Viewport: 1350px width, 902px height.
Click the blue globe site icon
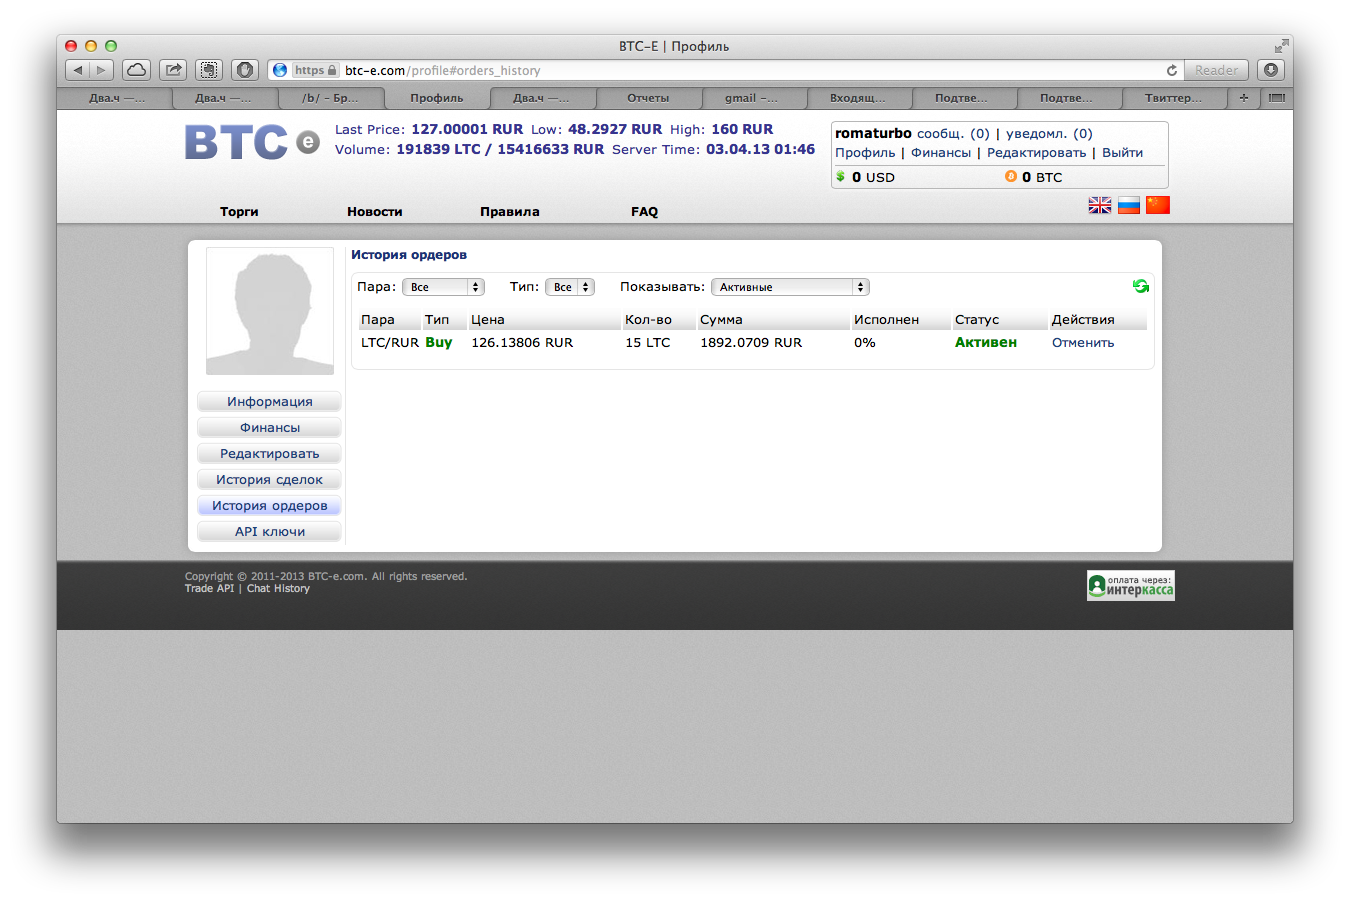(280, 70)
